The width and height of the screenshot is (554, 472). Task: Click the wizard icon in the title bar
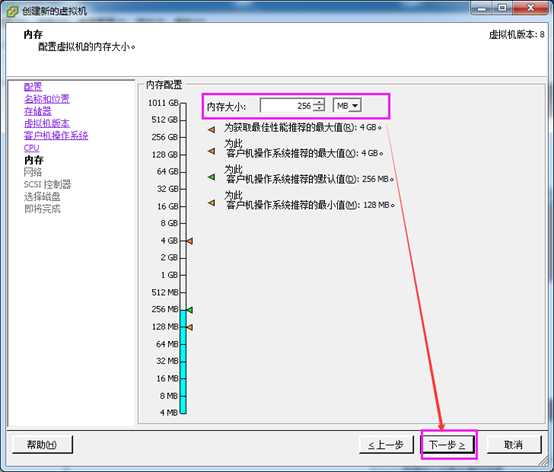[13, 11]
